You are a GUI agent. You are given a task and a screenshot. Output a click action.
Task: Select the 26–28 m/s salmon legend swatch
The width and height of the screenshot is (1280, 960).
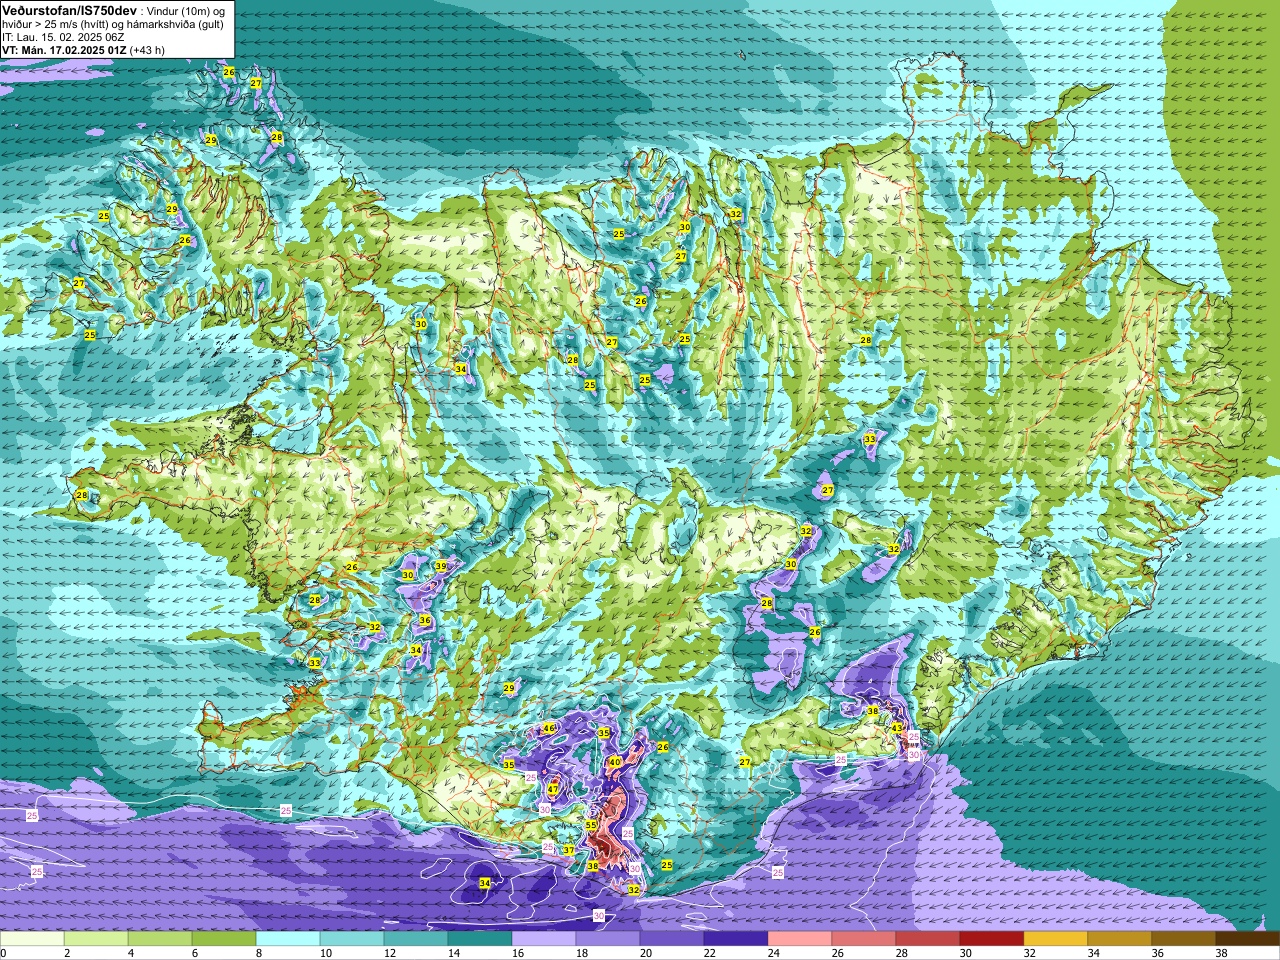864,939
